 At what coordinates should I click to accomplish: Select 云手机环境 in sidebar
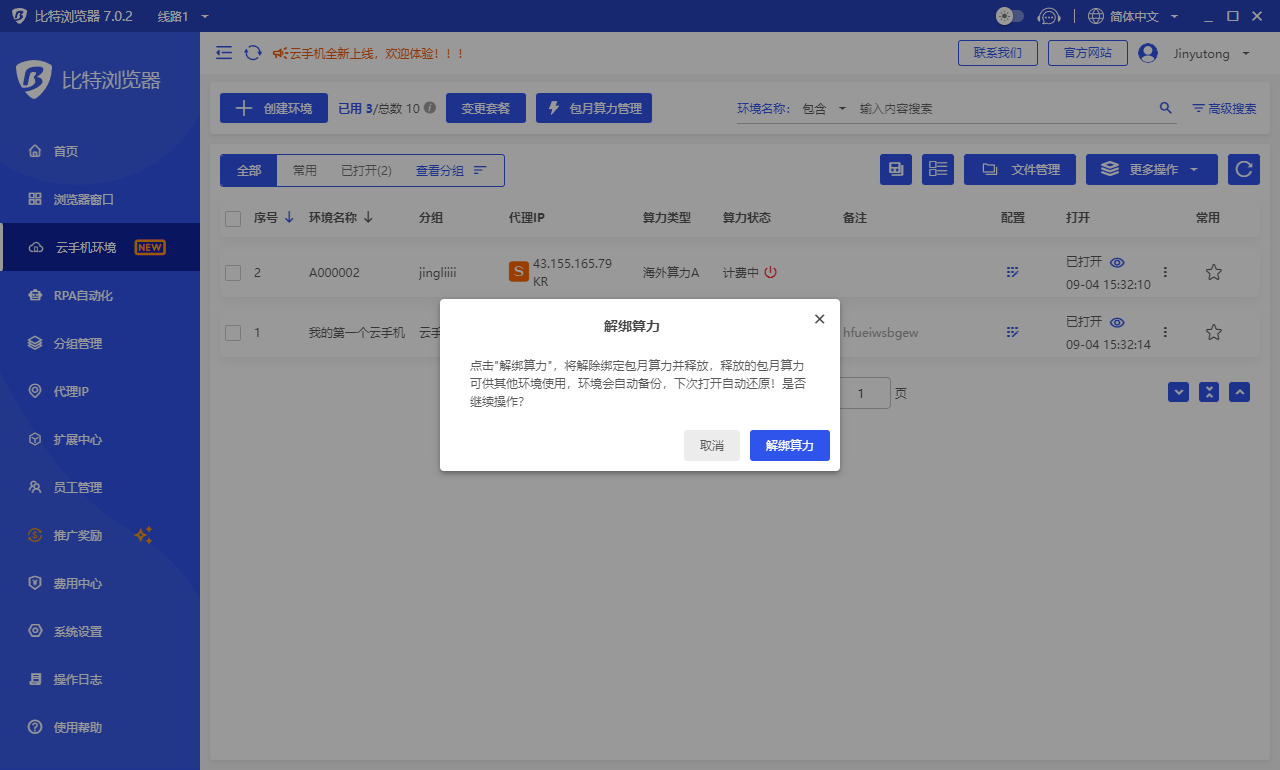[x=100, y=247]
